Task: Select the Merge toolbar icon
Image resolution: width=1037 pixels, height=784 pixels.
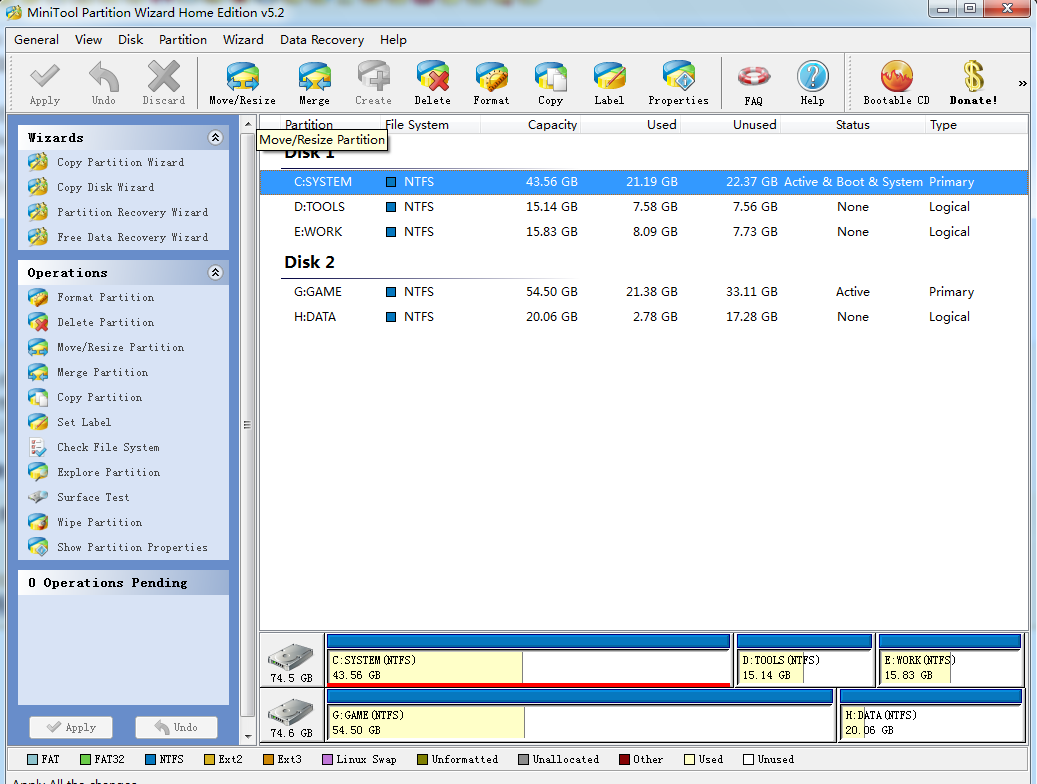Action: click(314, 77)
